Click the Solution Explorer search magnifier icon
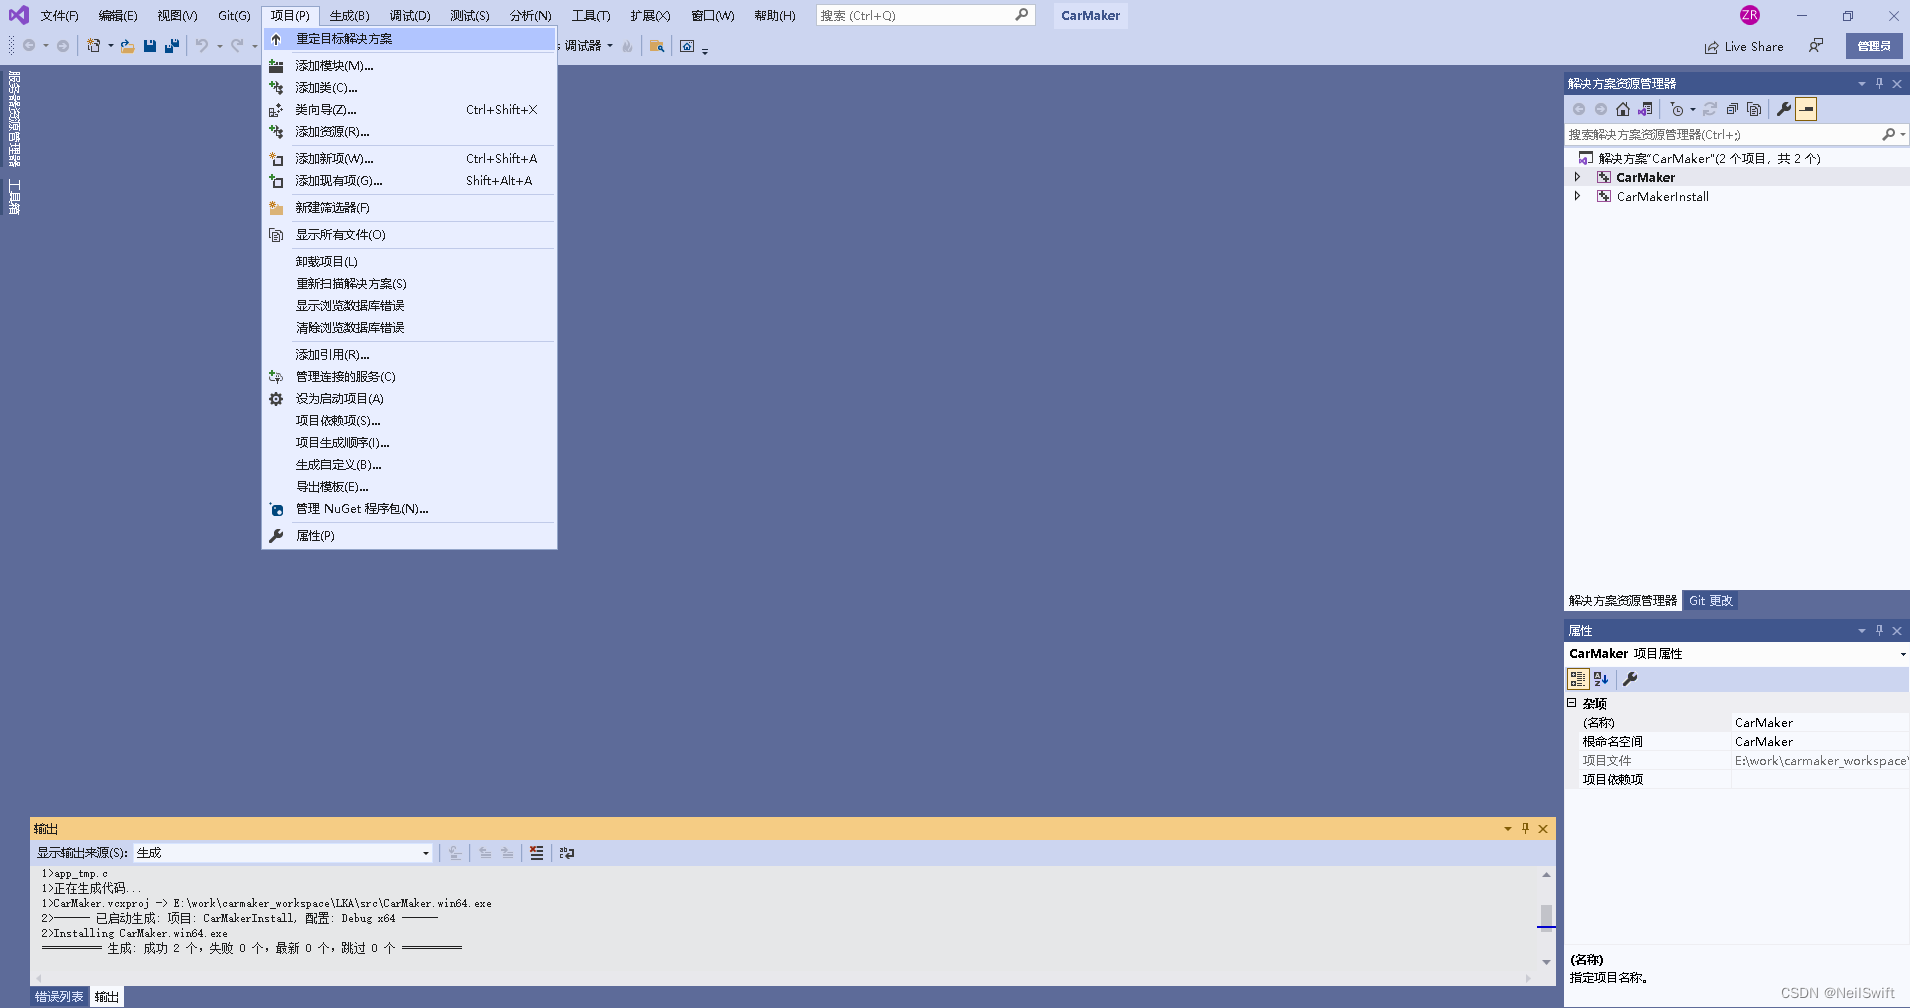Viewport: 1910px width, 1008px height. 1888,134
